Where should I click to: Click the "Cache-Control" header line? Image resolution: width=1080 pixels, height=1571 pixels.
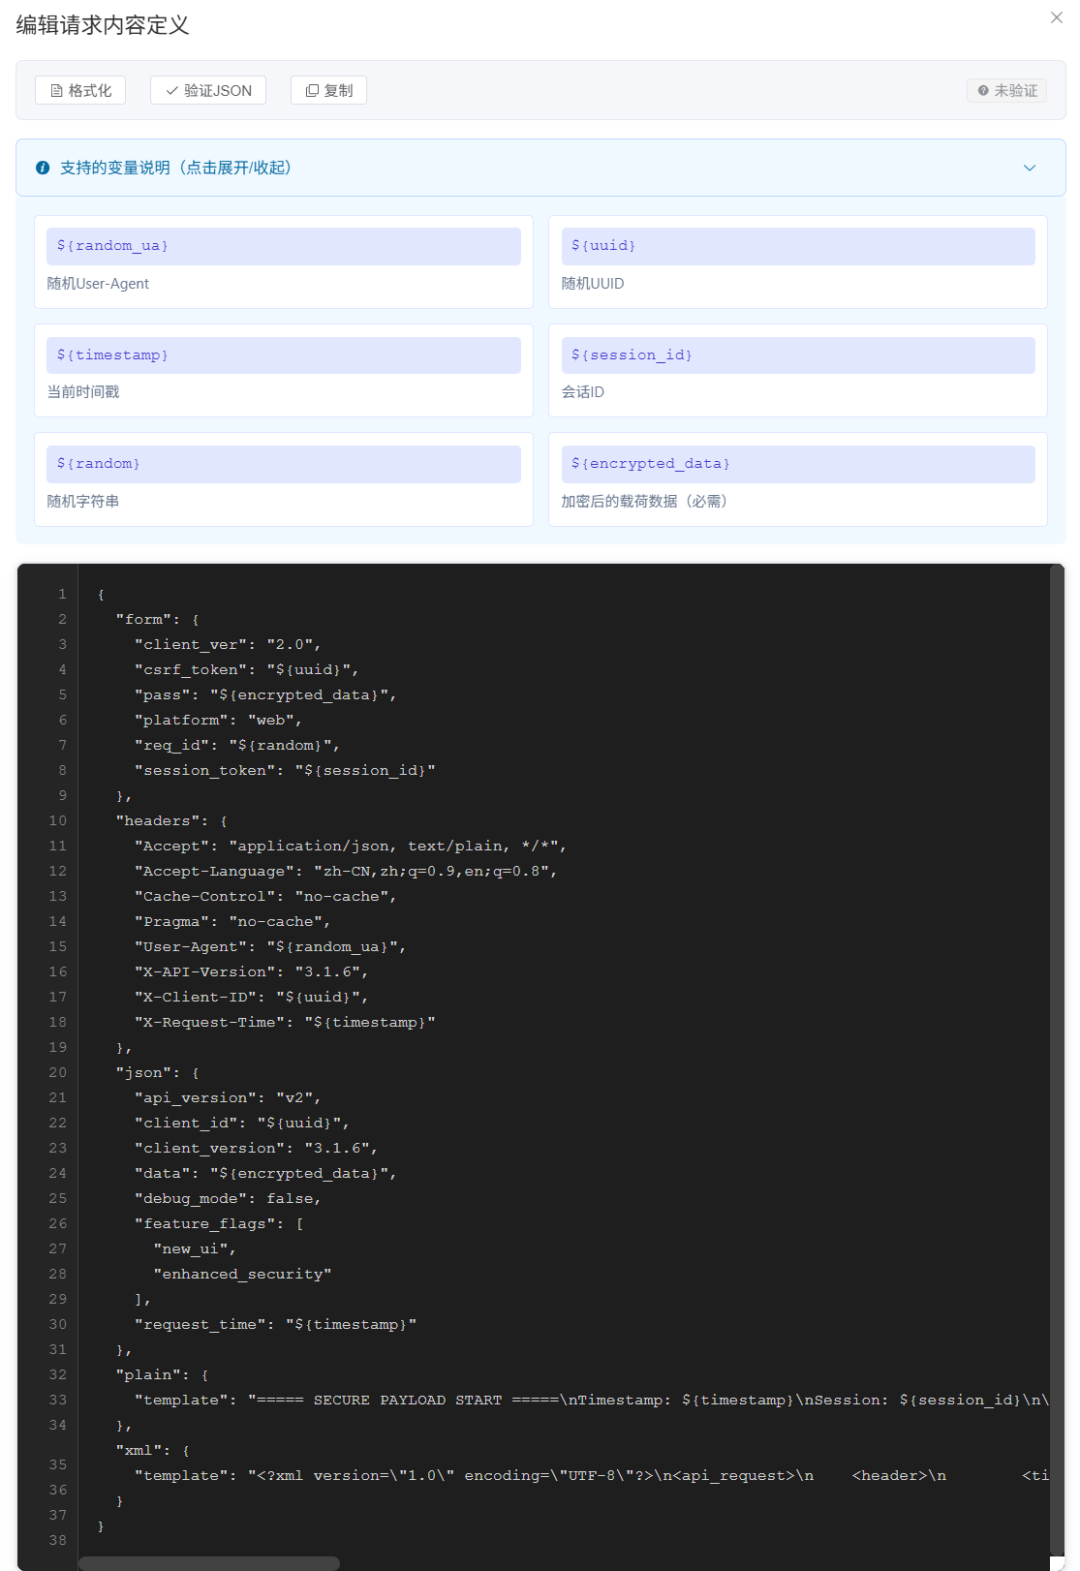(x=265, y=897)
